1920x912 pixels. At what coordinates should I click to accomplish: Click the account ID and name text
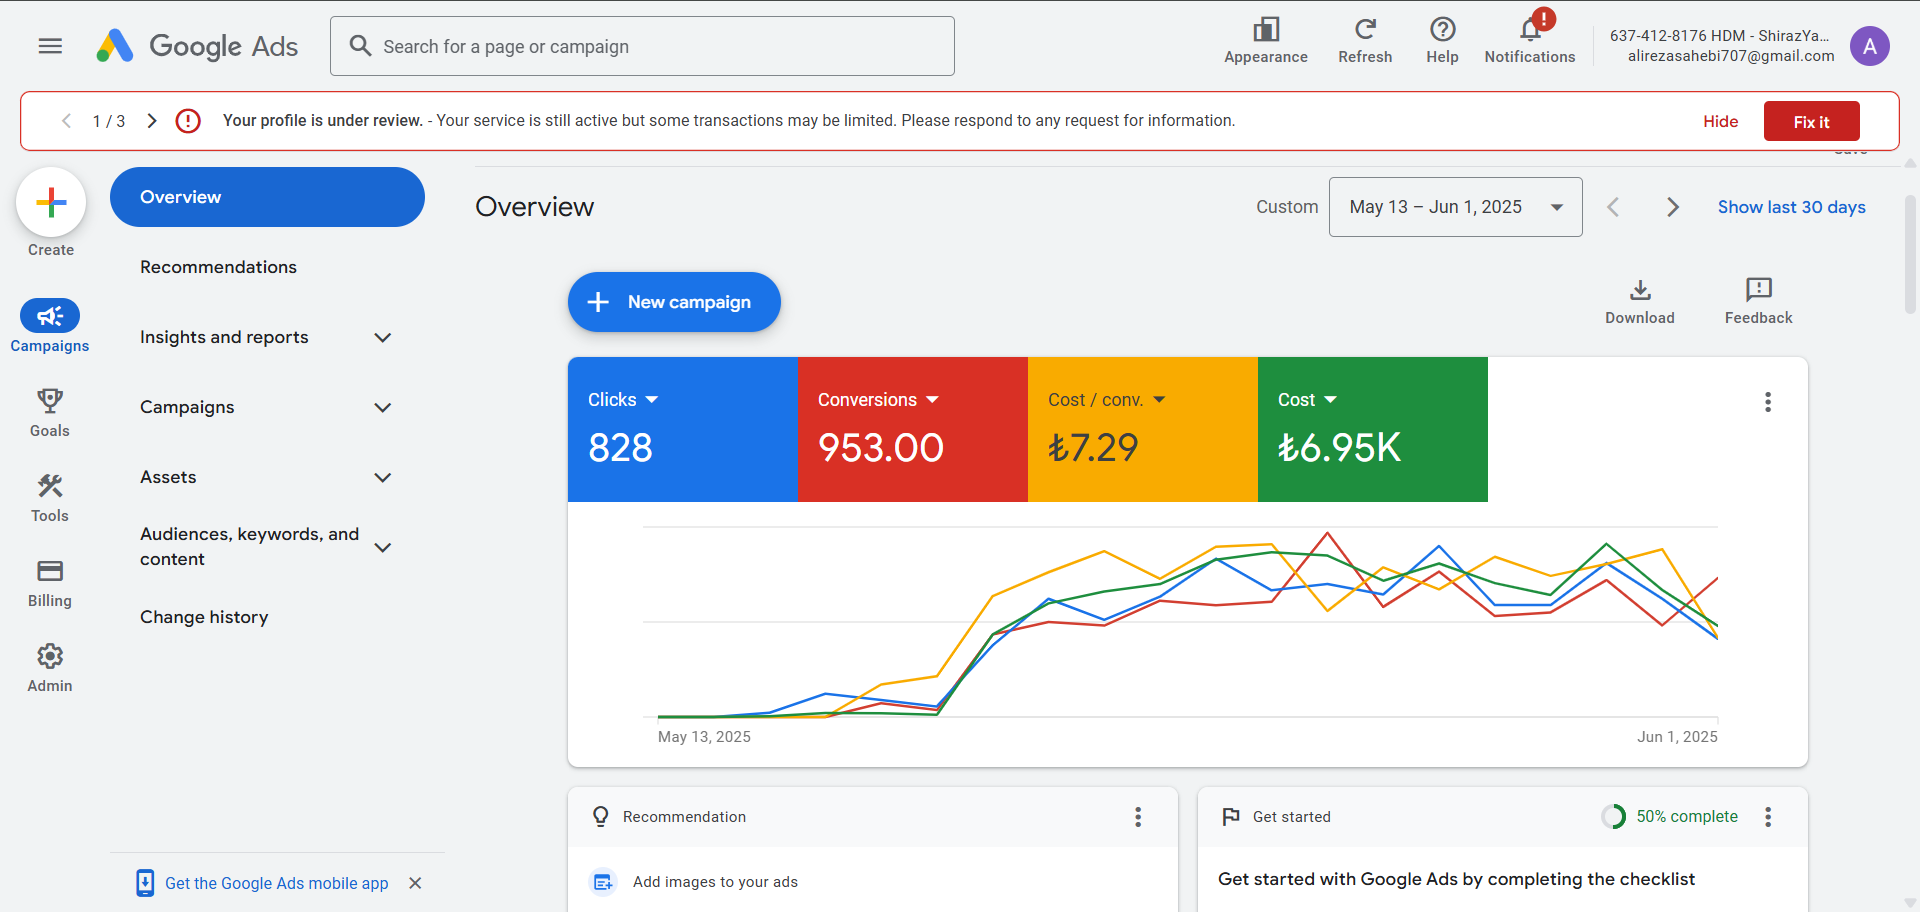1720,36
